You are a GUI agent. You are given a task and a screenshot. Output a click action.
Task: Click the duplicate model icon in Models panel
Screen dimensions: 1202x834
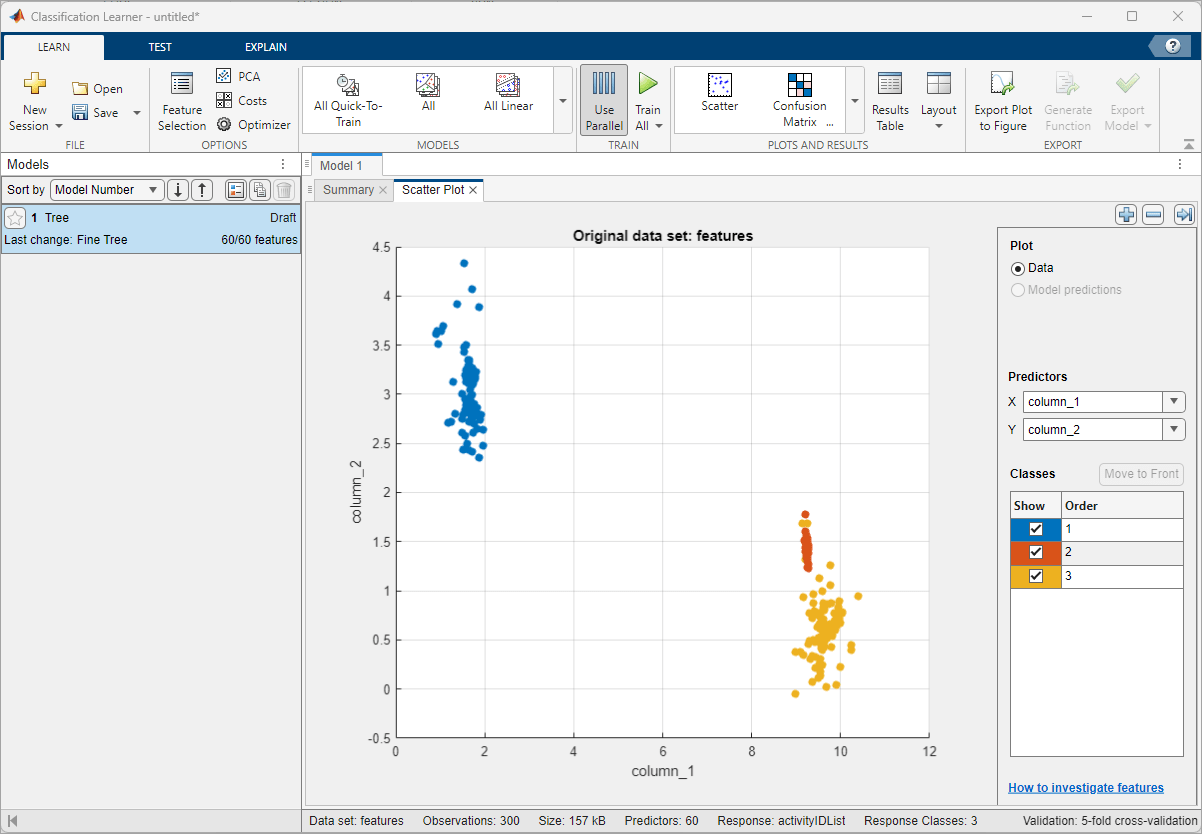[259, 189]
